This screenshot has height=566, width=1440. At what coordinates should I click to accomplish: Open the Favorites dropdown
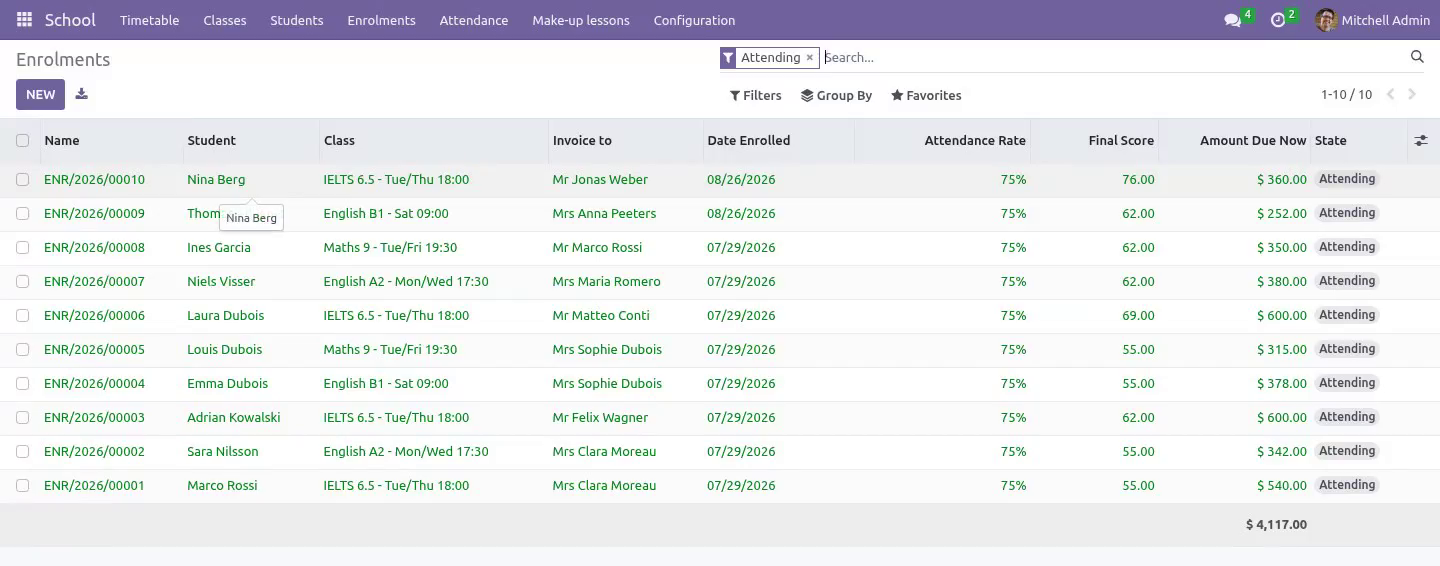pos(926,96)
